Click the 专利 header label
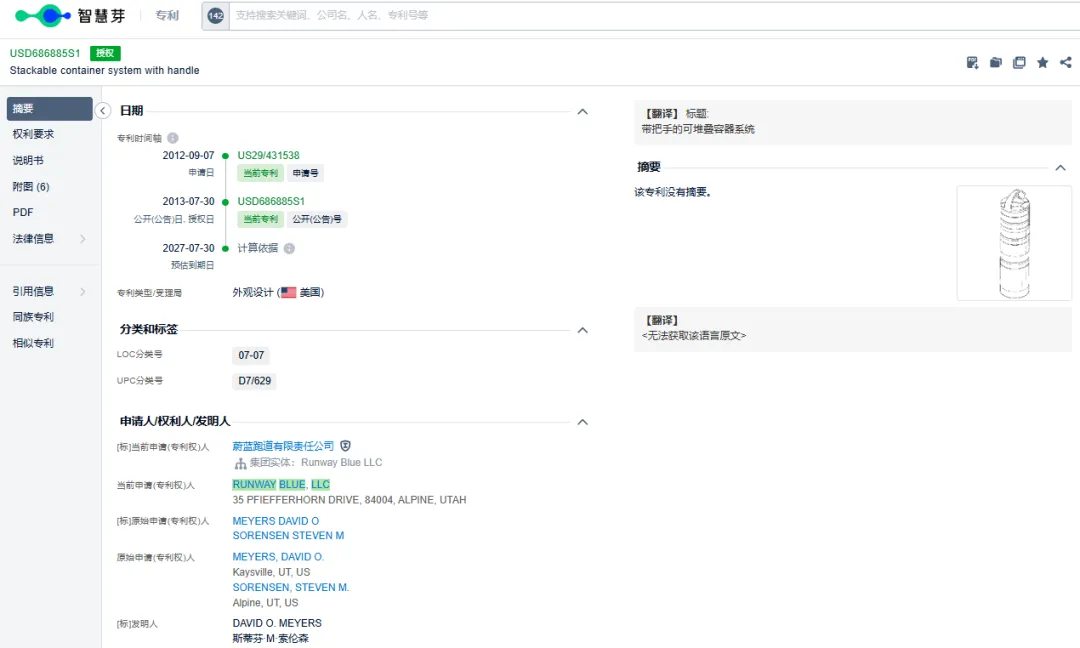This screenshot has width=1080, height=648. 167,15
